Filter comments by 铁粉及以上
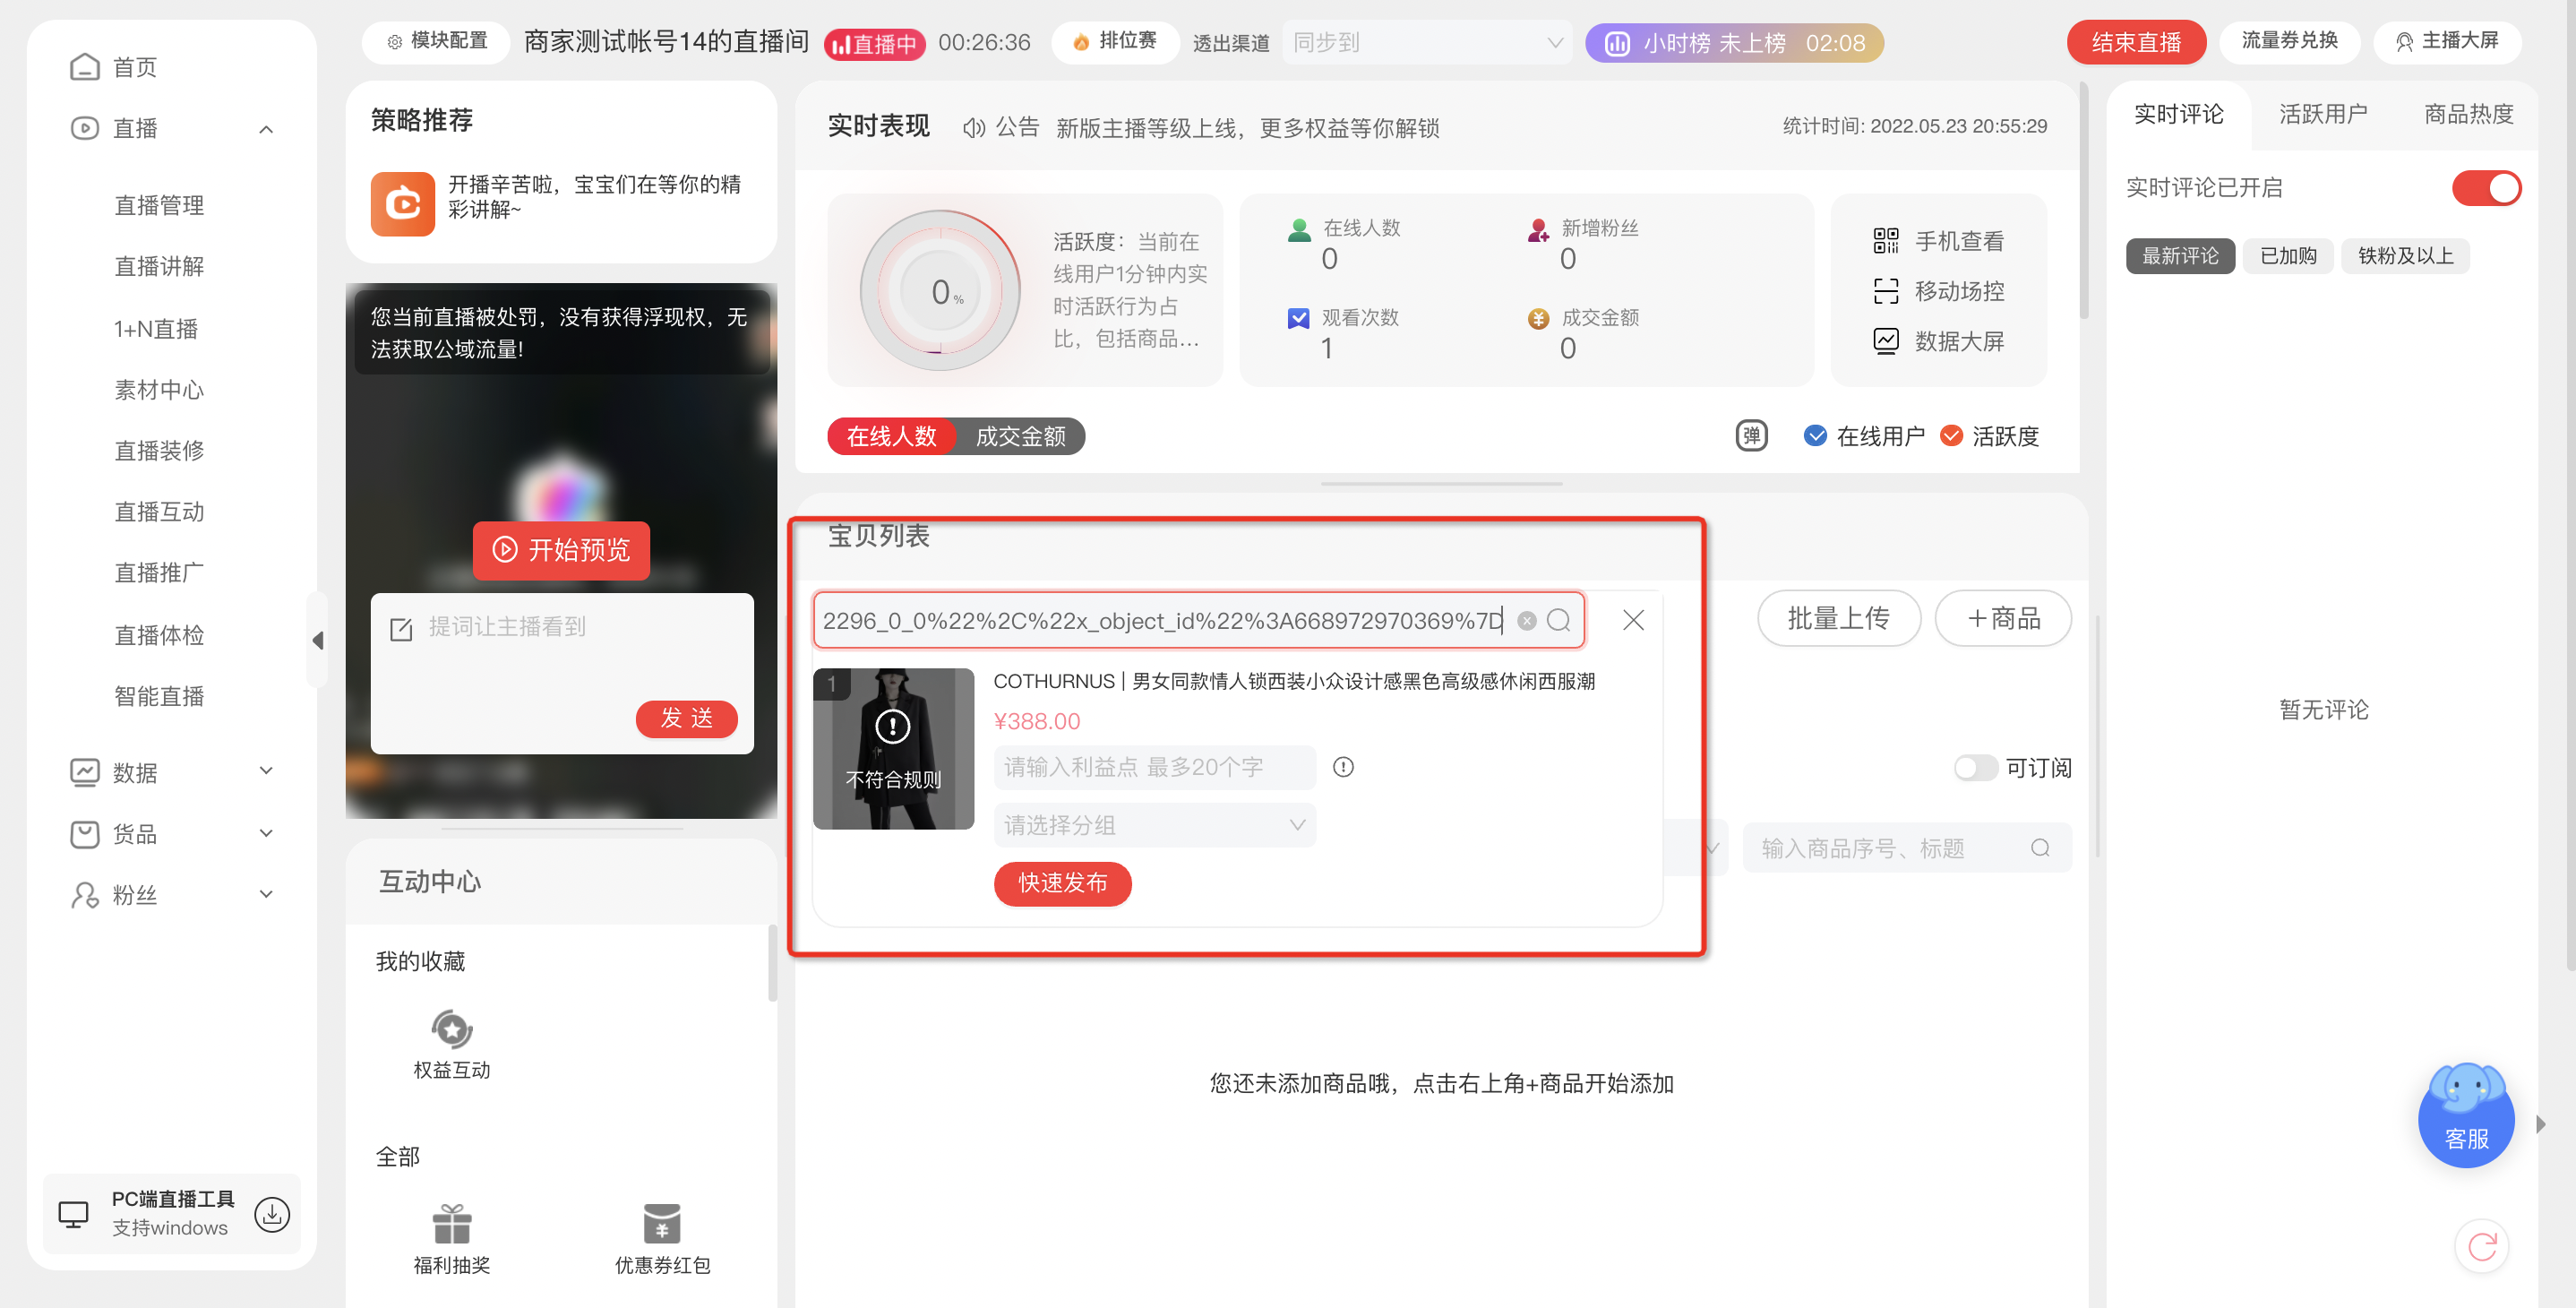Viewport: 2576px width, 1308px height. coord(2405,256)
